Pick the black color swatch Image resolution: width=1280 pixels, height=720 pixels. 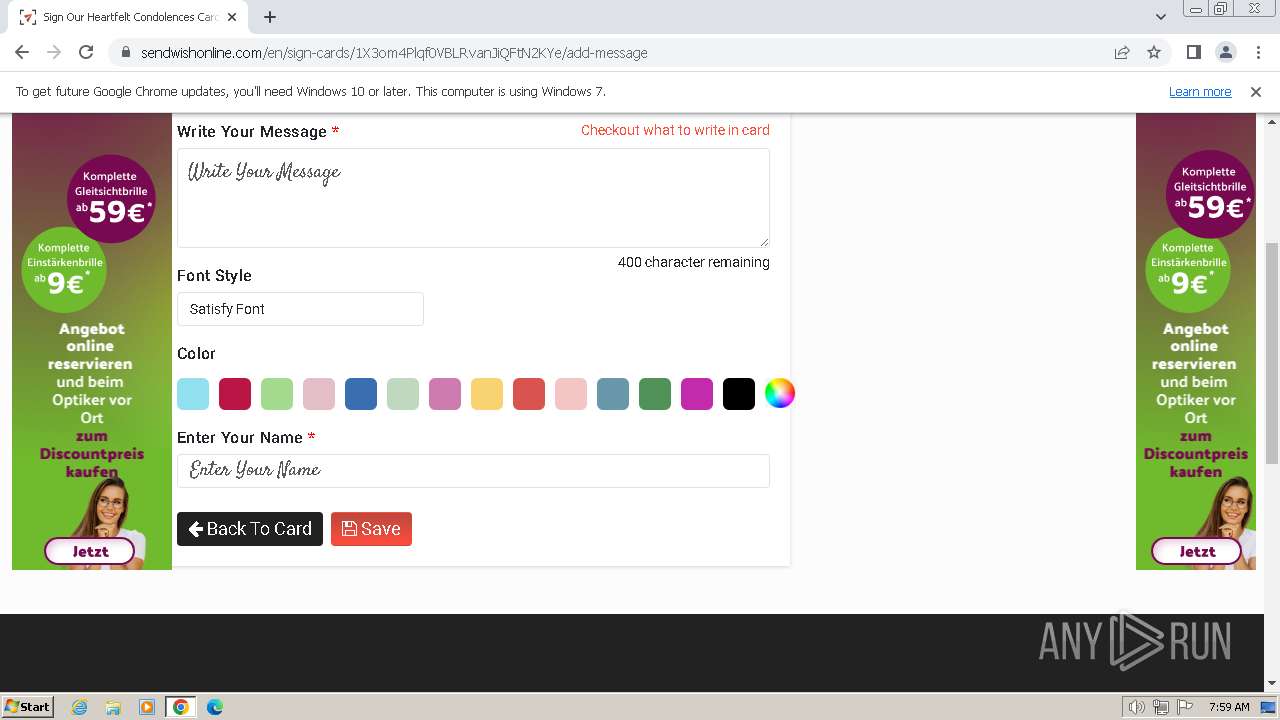[x=739, y=394]
